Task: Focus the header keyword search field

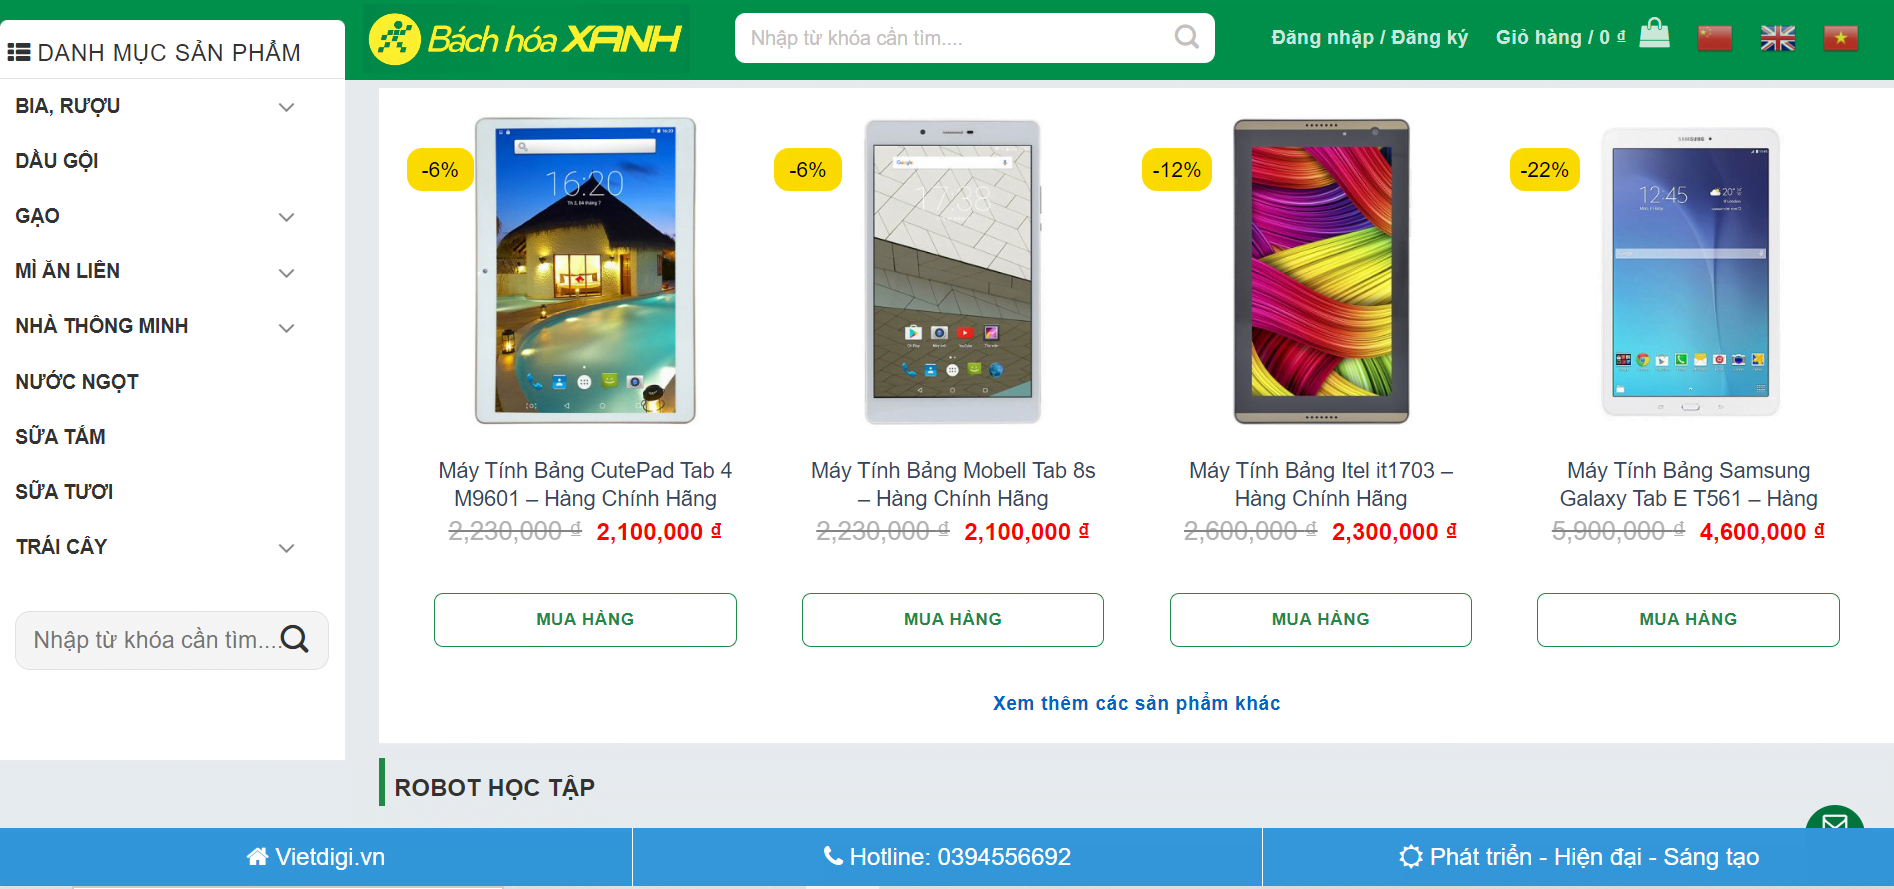Action: point(955,38)
